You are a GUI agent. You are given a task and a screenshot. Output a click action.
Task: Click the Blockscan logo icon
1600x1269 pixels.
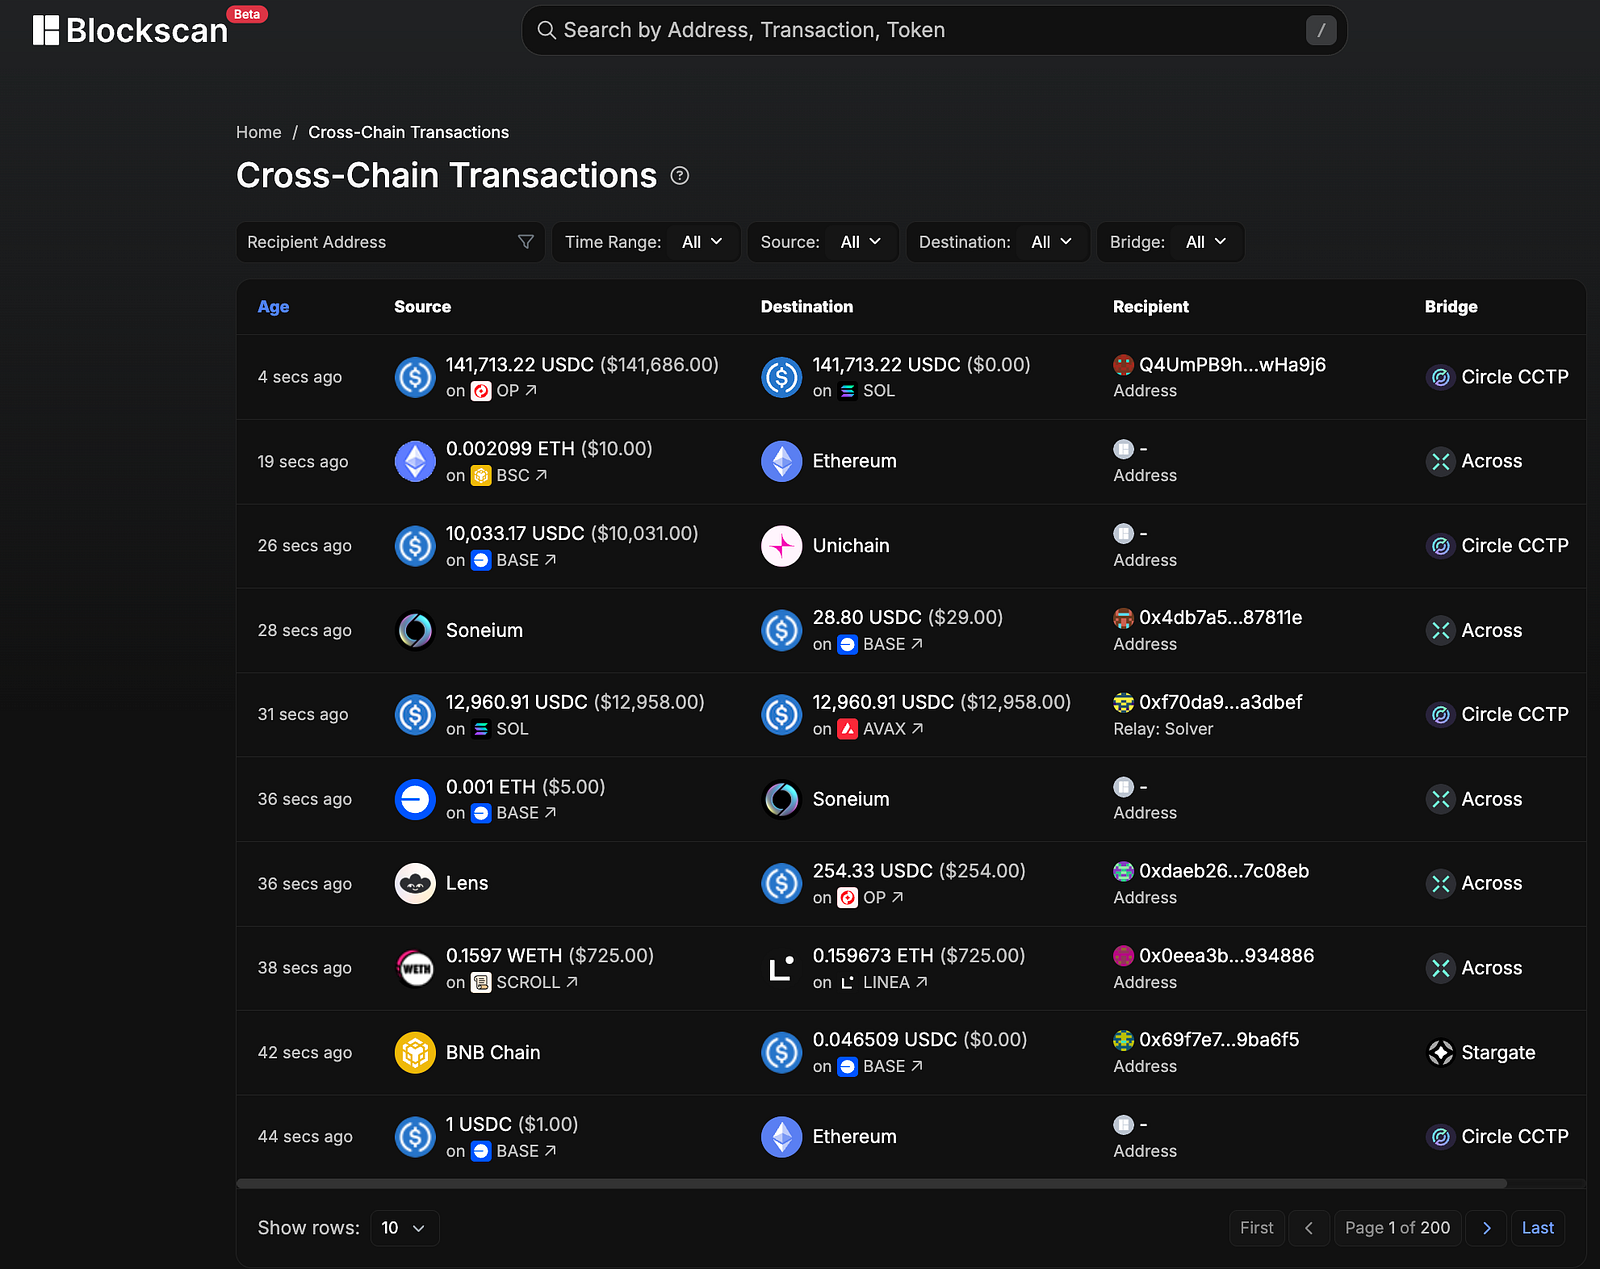click(46, 30)
